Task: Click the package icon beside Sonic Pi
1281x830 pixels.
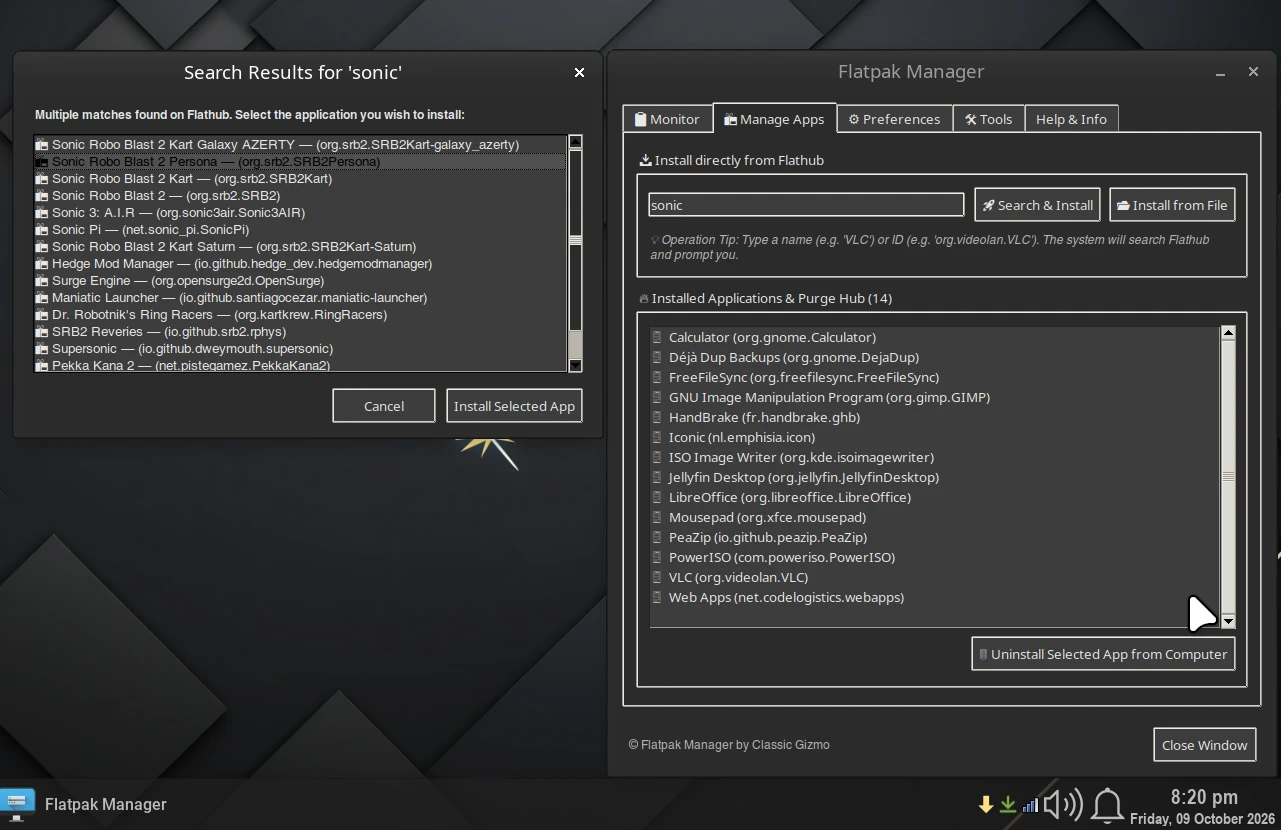Action: (42, 230)
